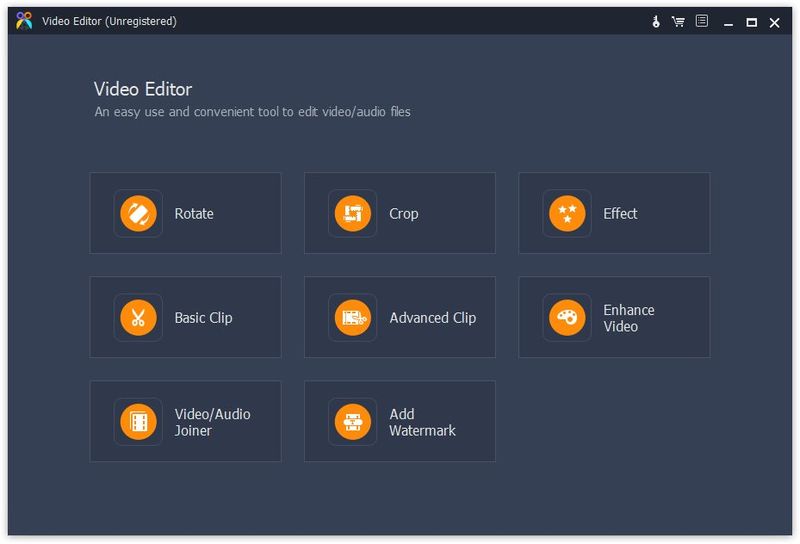Click the register key icon in title bar

click(656, 21)
